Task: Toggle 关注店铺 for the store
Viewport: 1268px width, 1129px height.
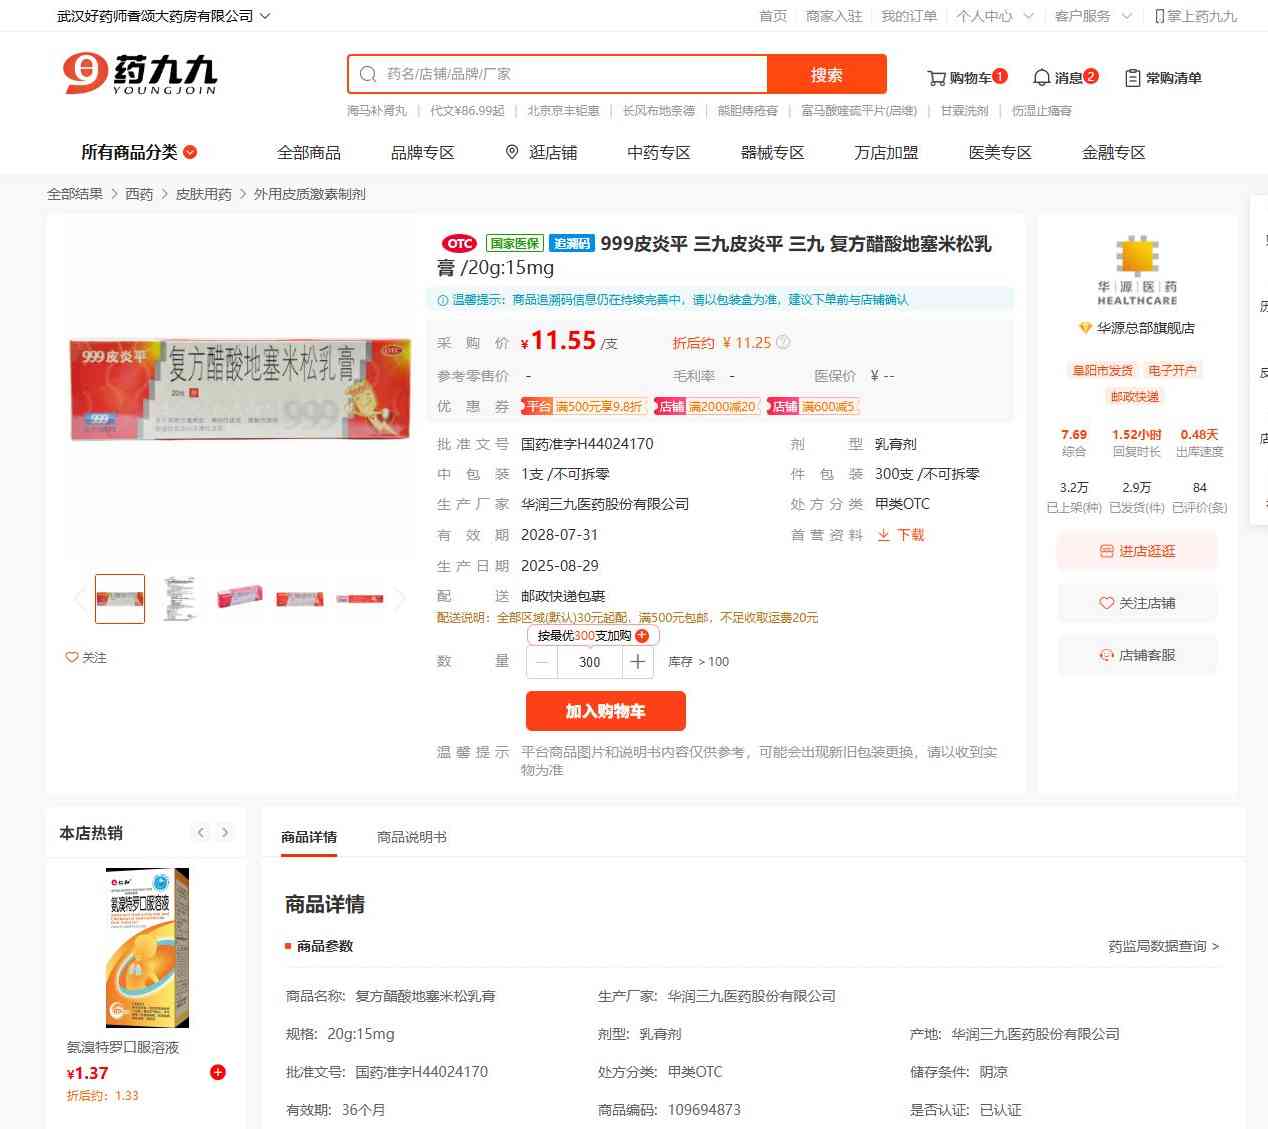Action: pyautogui.click(x=1137, y=603)
